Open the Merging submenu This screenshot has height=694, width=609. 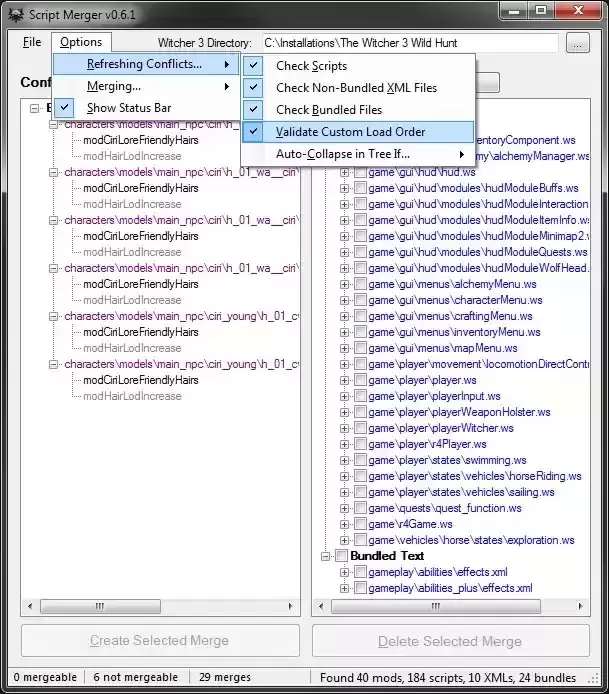pos(114,86)
